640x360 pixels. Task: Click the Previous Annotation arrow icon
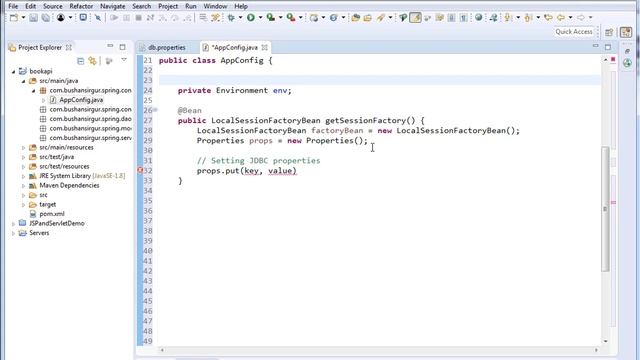pyautogui.click(x=528, y=18)
